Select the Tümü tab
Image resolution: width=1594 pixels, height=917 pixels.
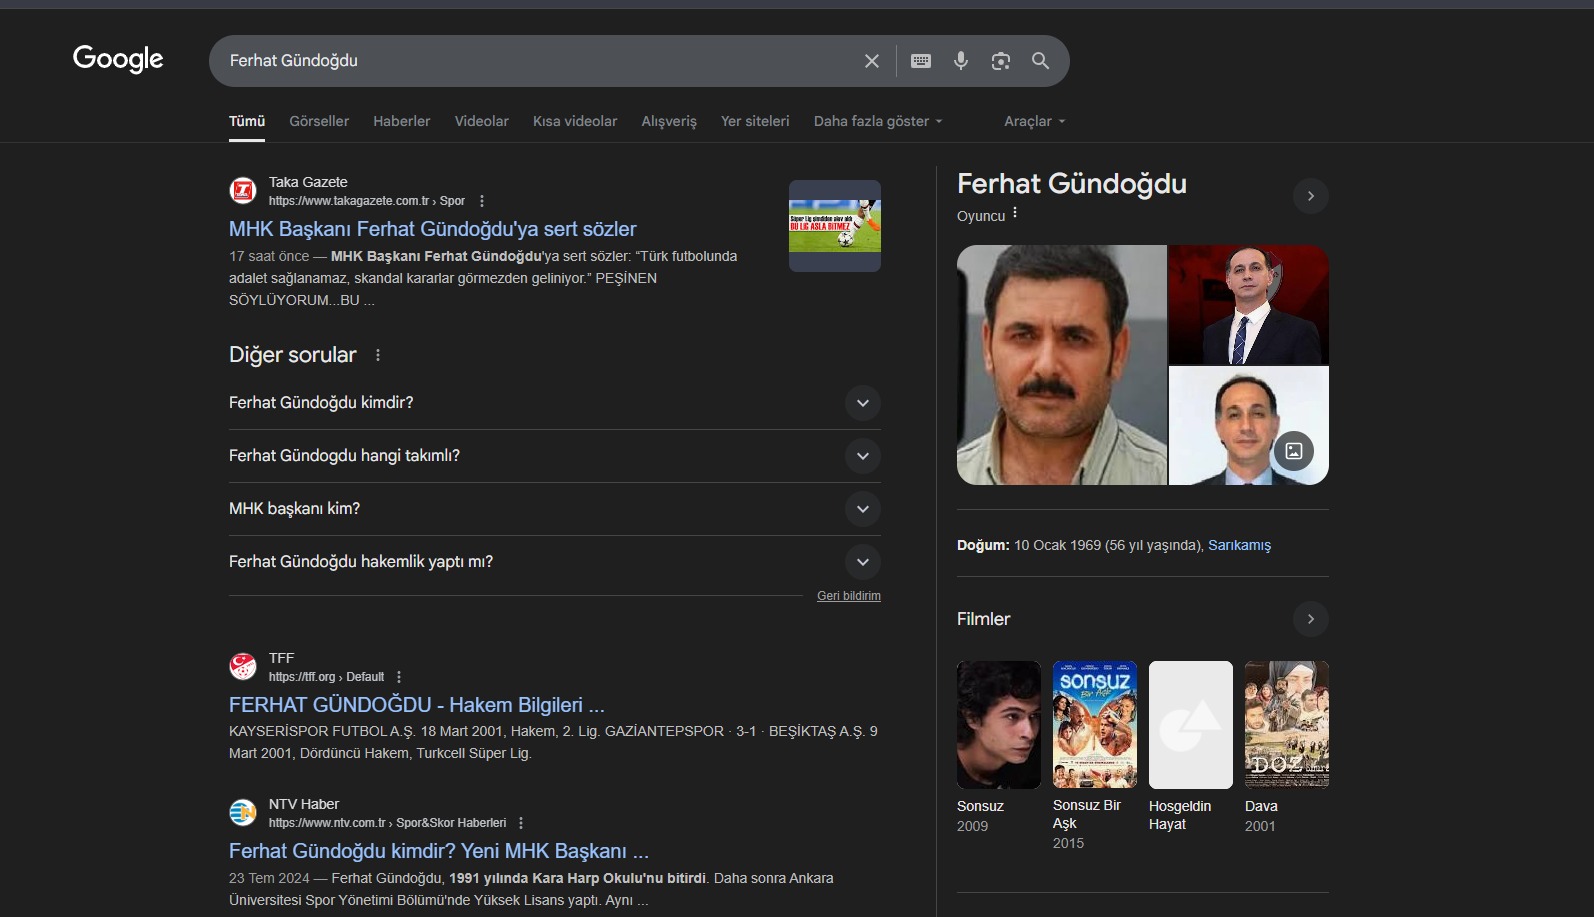click(x=247, y=121)
